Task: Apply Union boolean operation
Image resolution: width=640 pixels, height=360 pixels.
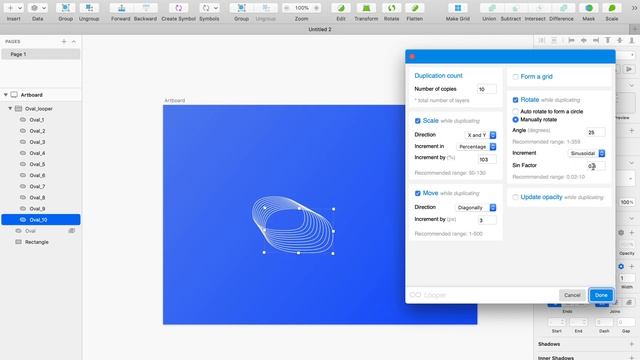Action: tap(491, 8)
